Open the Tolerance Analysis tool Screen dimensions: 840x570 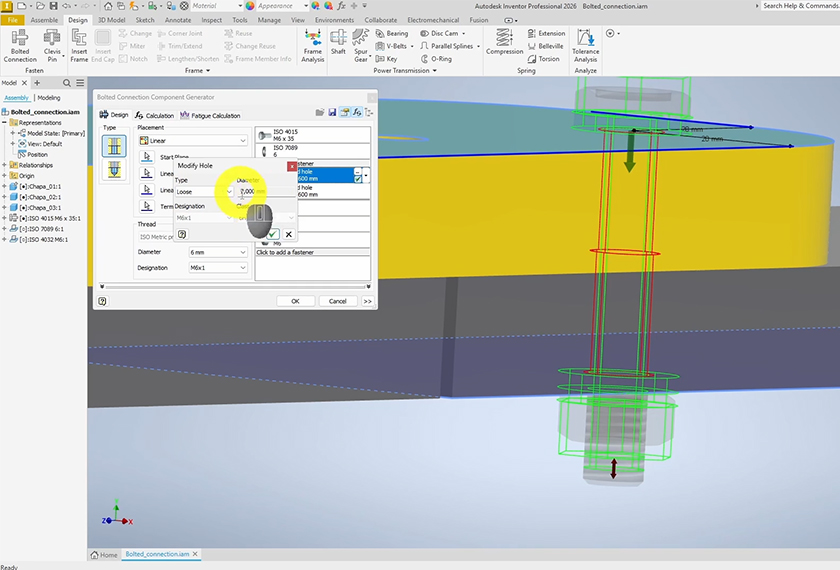[586, 46]
